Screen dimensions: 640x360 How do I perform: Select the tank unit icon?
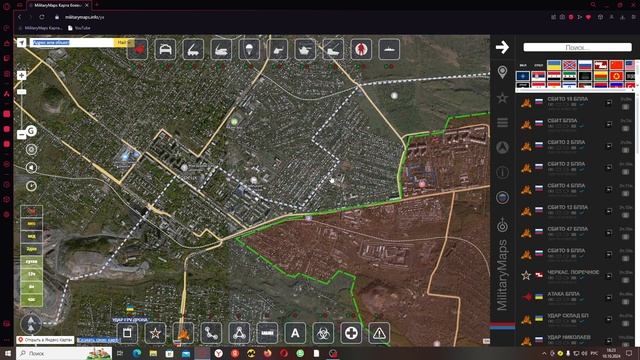tap(305, 49)
